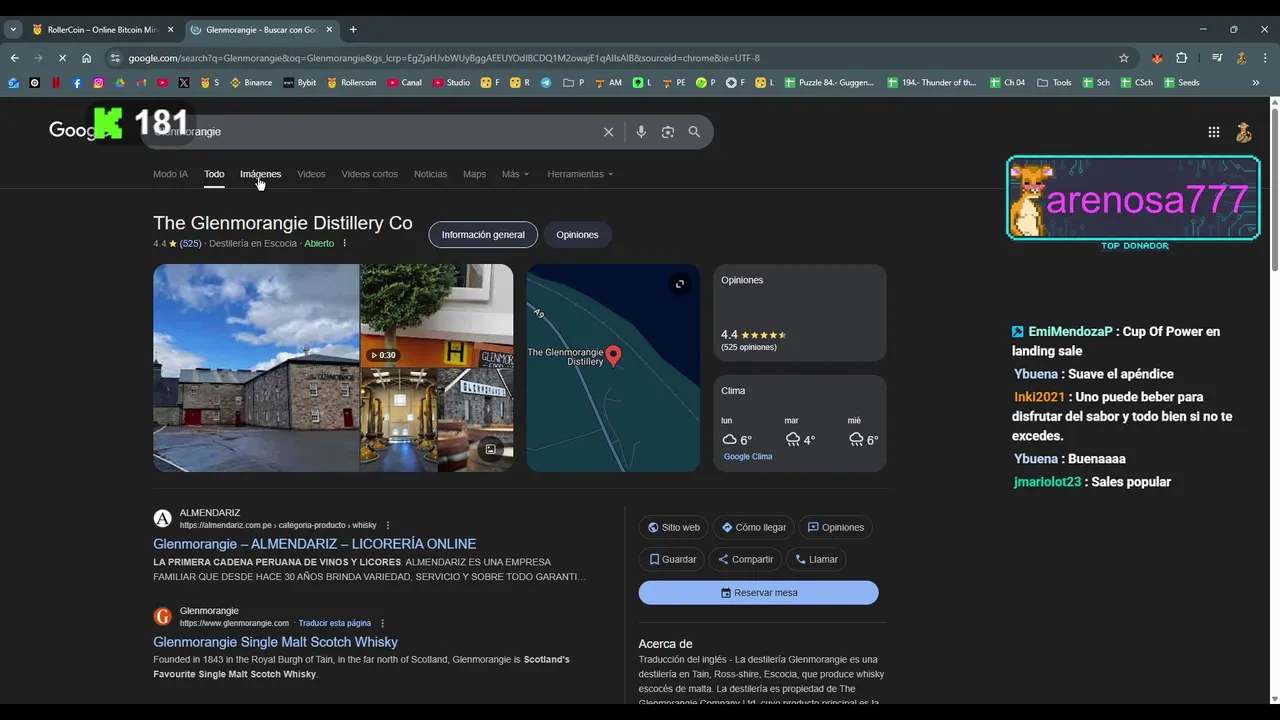Switch to the Modo IA tab
This screenshot has width=1280, height=720.
coord(170,174)
